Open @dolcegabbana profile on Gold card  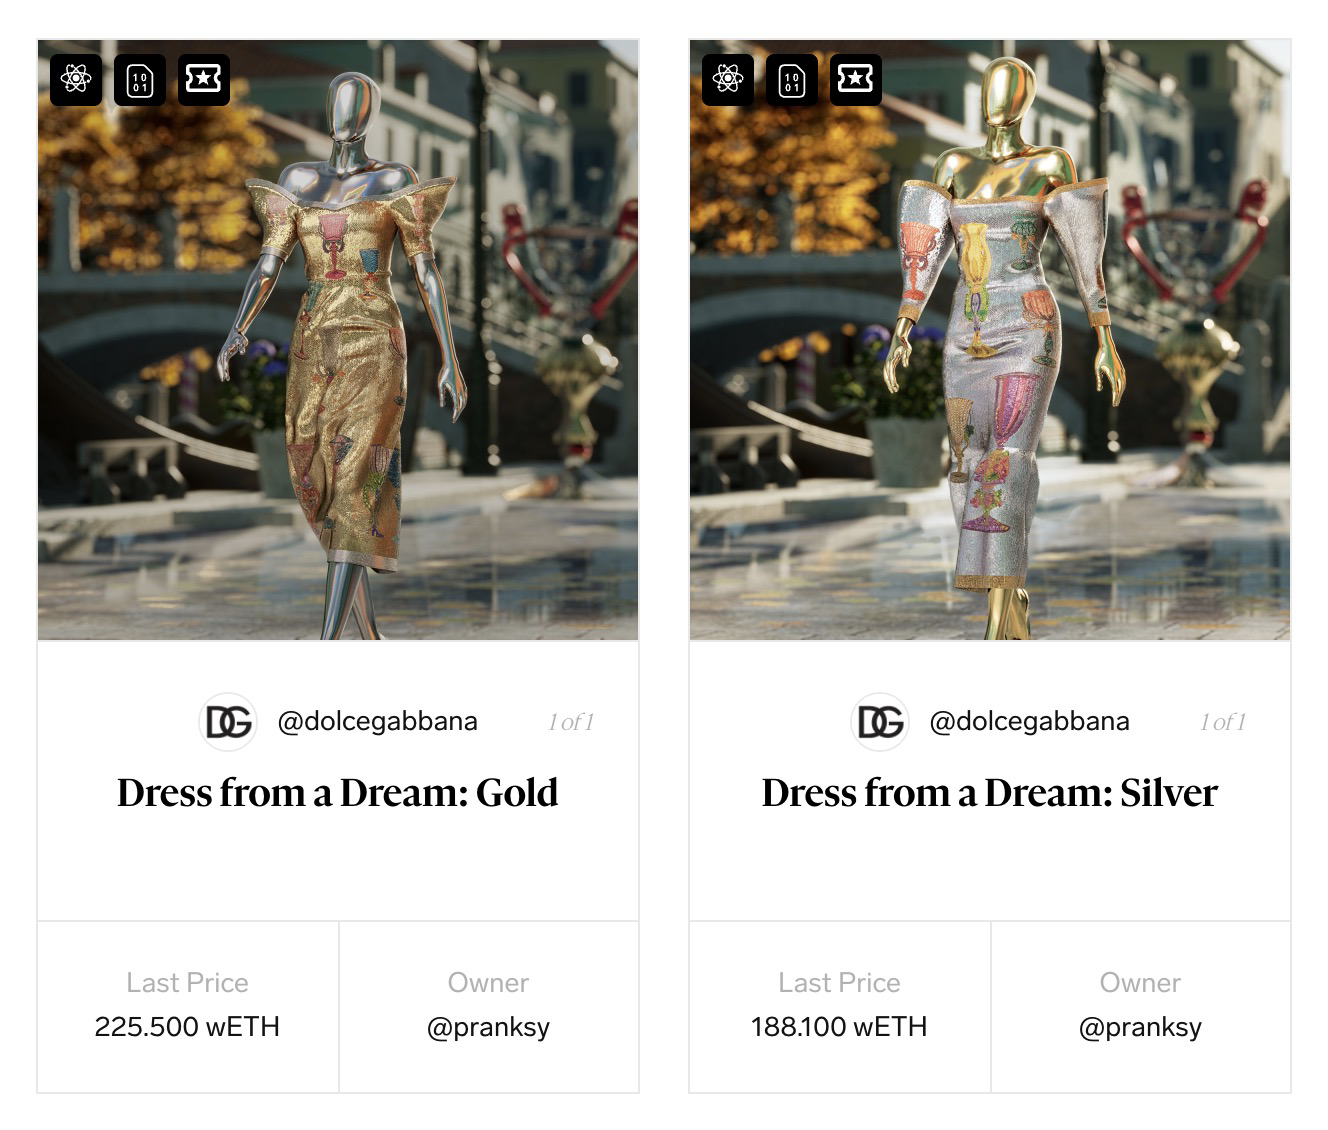tap(377, 721)
